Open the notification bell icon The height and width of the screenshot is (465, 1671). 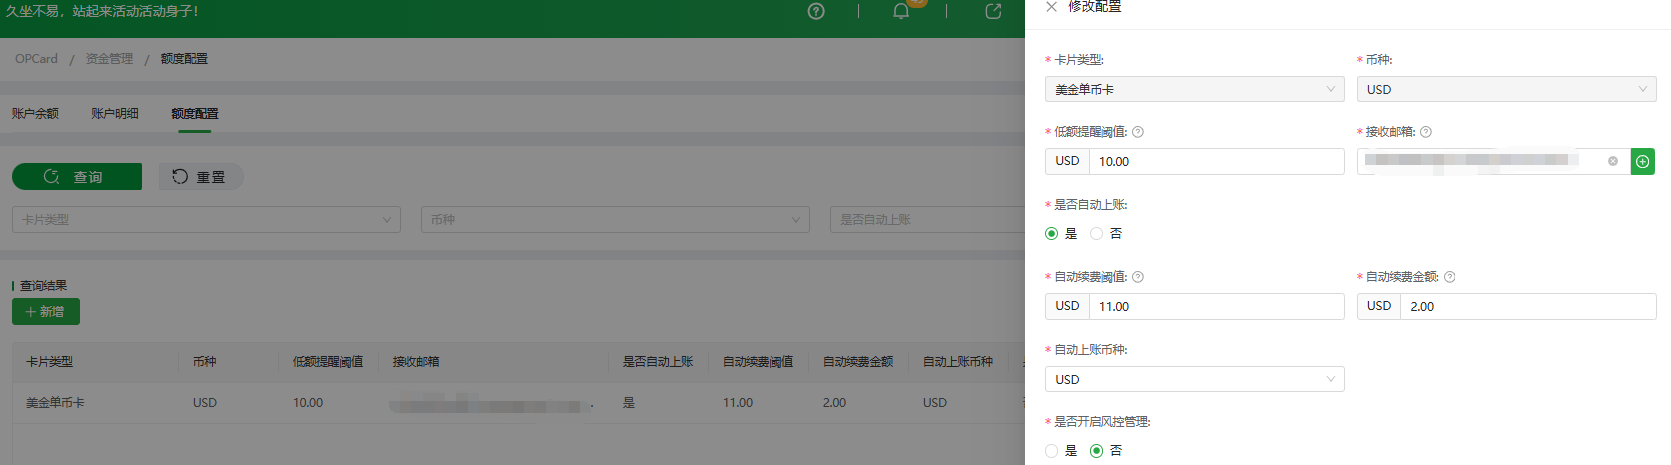point(901,12)
